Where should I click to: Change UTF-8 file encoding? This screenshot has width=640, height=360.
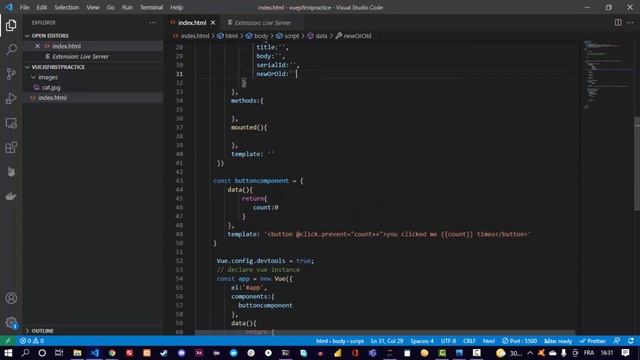(448, 341)
